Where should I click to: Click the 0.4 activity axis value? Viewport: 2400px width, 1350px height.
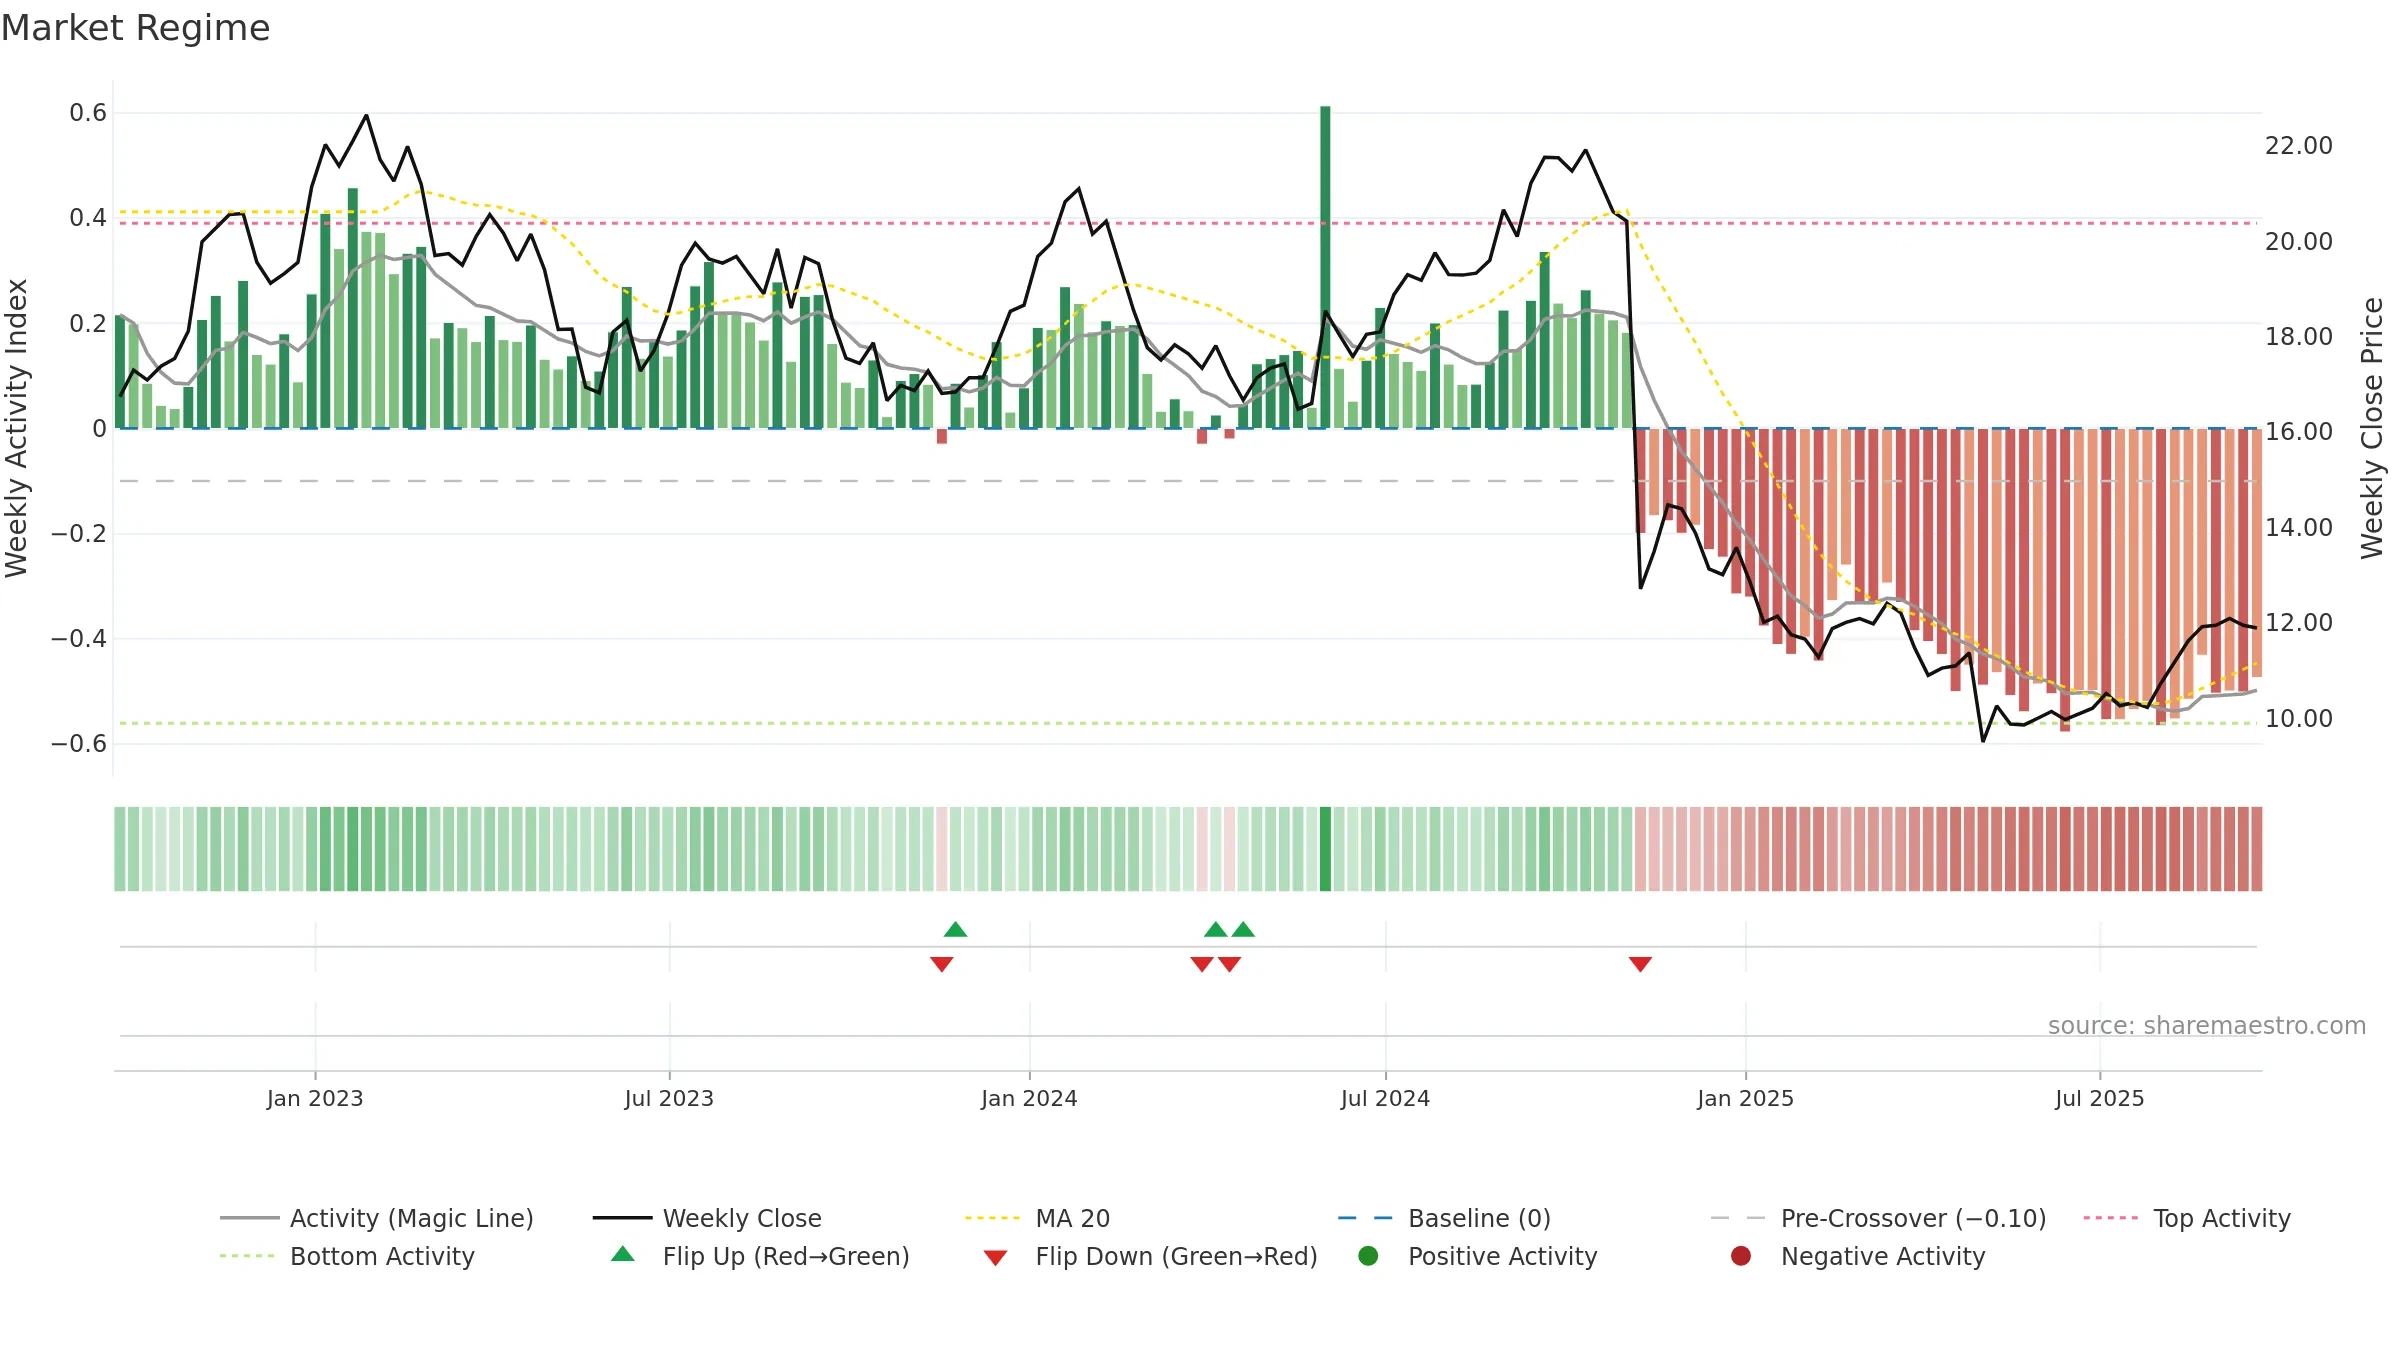88,218
